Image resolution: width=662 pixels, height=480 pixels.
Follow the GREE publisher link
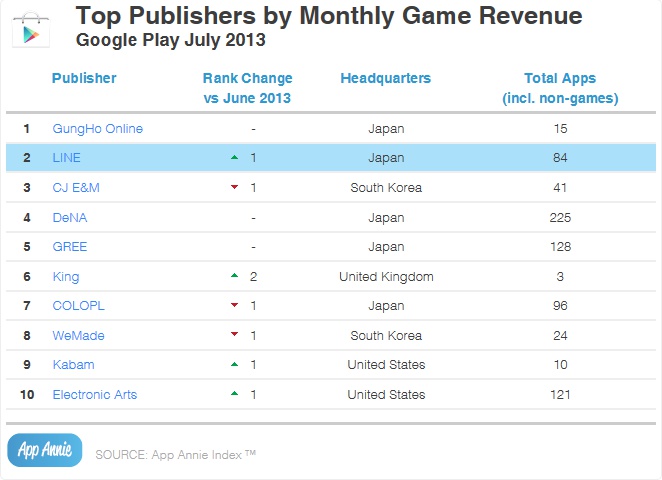(x=69, y=247)
